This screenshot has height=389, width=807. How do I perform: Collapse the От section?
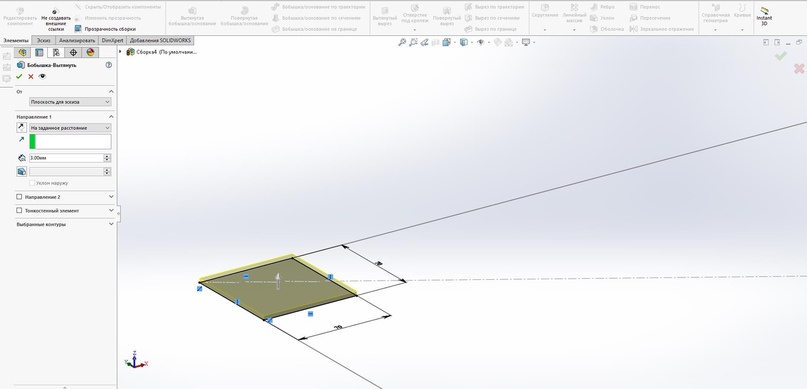click(111, 92)
